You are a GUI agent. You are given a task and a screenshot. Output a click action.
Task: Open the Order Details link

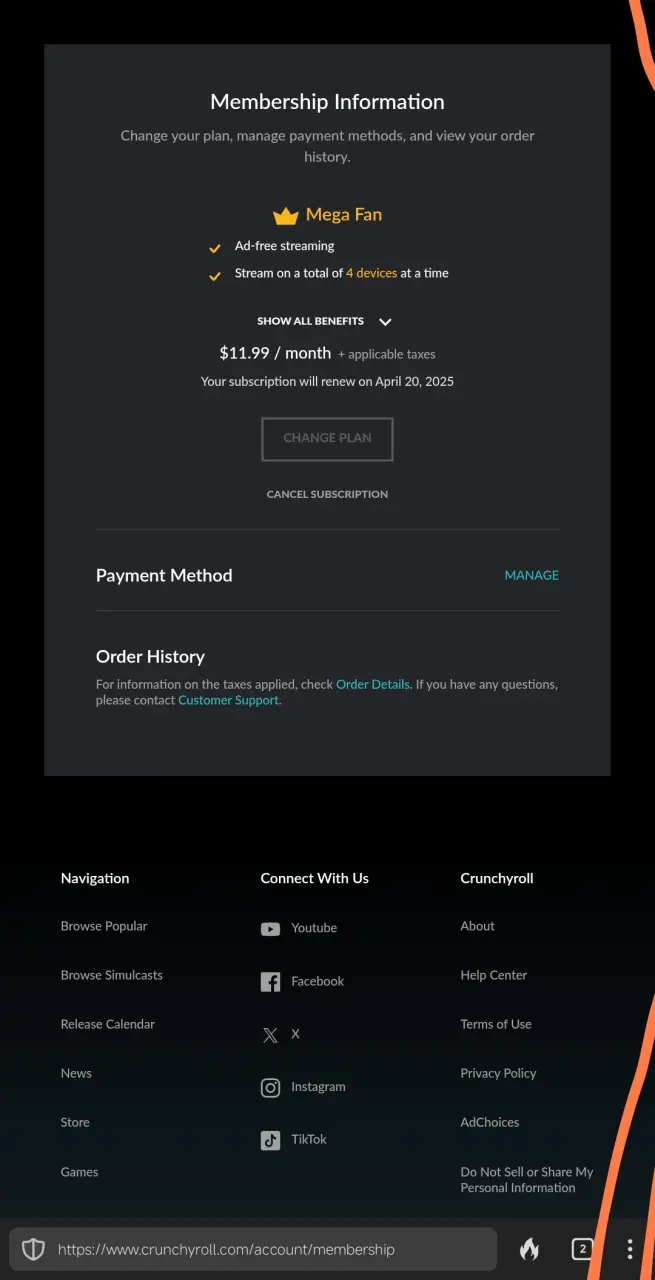[x=373, y=685]
